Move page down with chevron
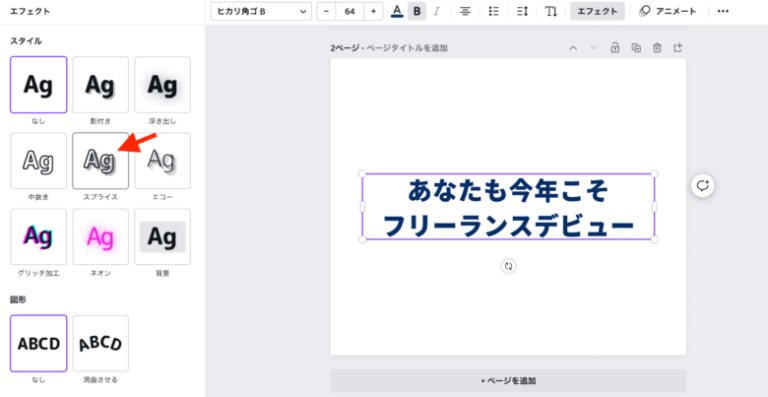Image resolution: width=768 pixels, height=397 pixels. coord(594,47)
